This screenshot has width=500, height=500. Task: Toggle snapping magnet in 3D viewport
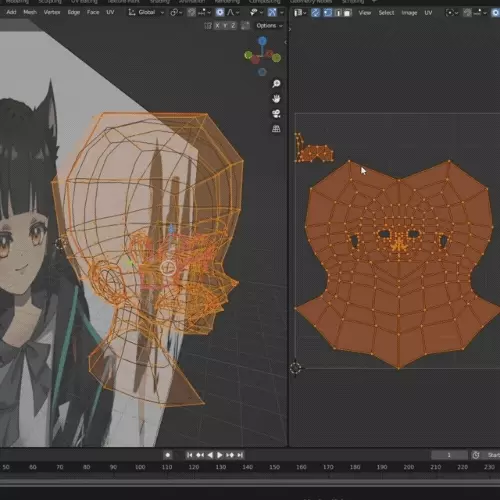click(x=191, y=13)
